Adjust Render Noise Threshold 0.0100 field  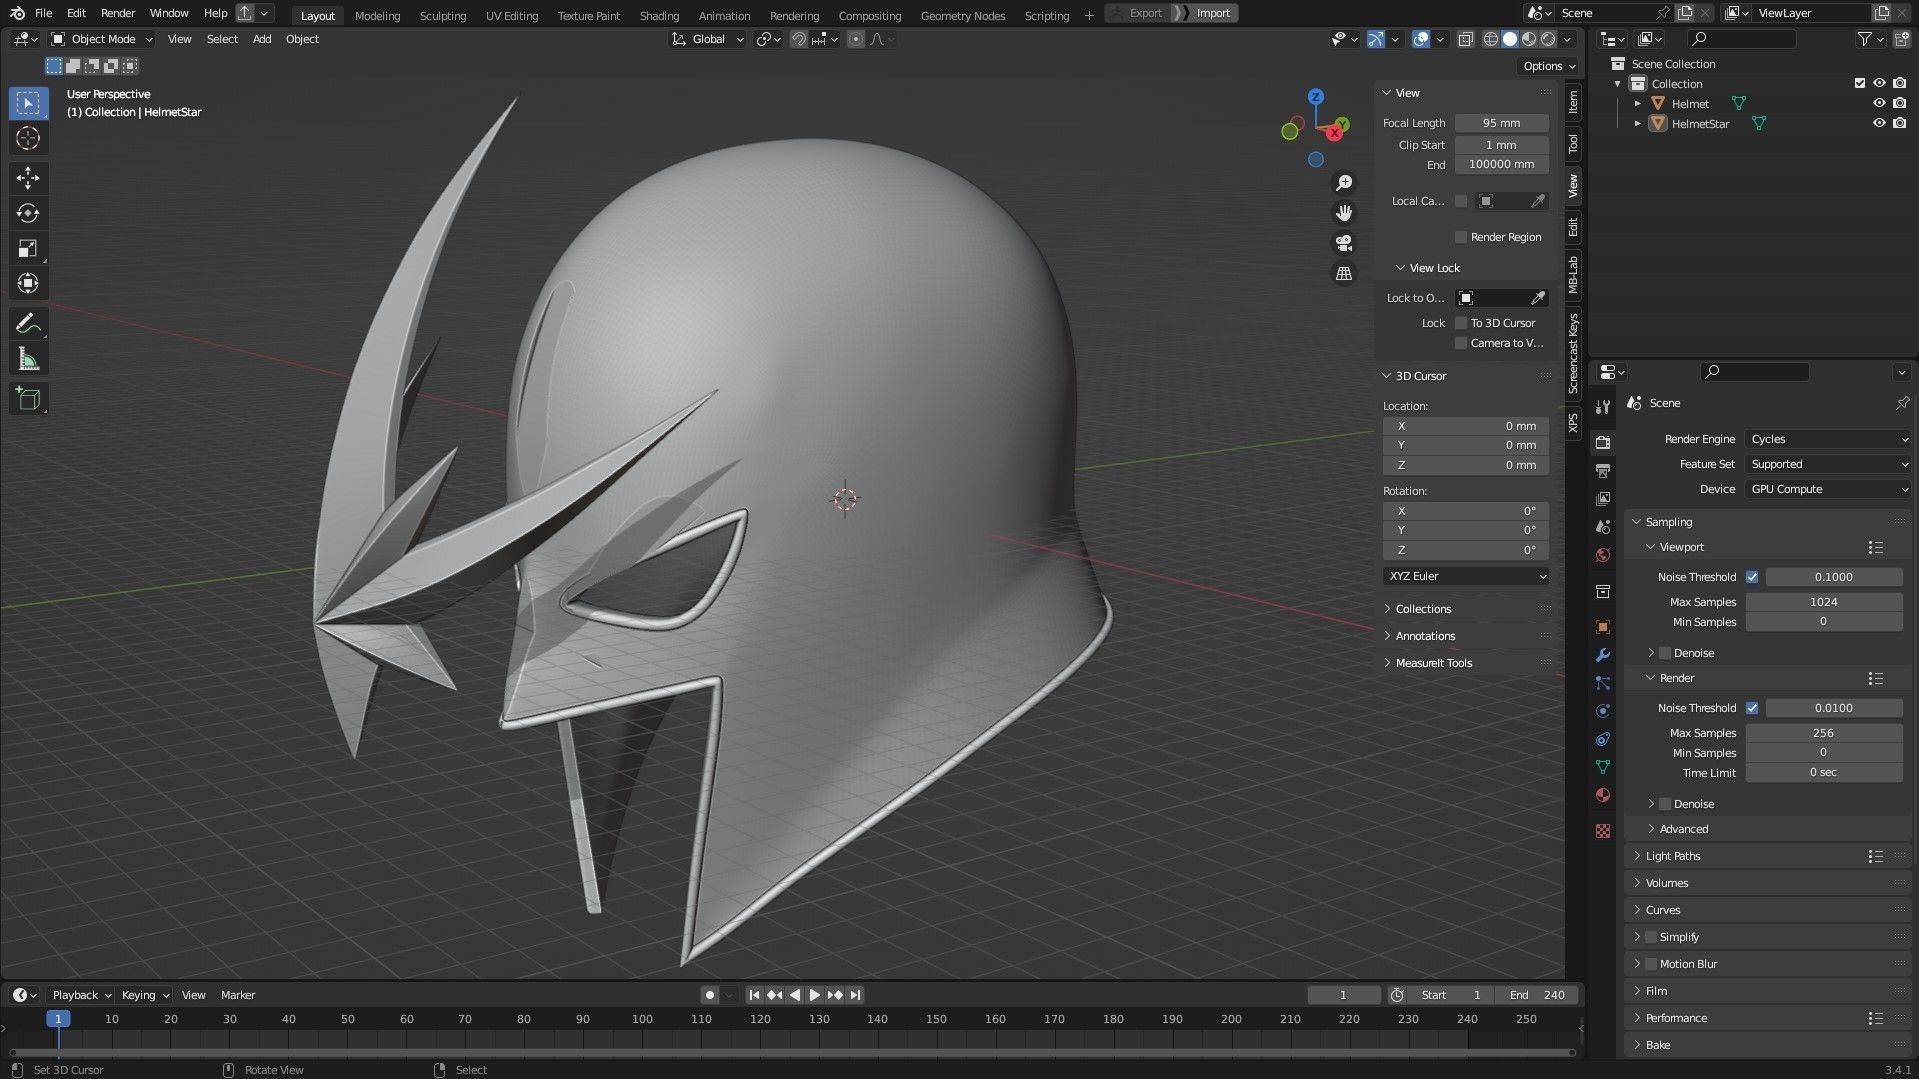(x=1833, y=708)
